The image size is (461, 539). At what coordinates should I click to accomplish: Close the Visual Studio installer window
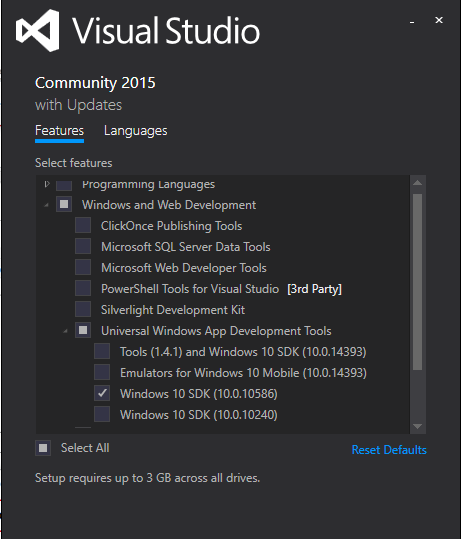[439, 20]
